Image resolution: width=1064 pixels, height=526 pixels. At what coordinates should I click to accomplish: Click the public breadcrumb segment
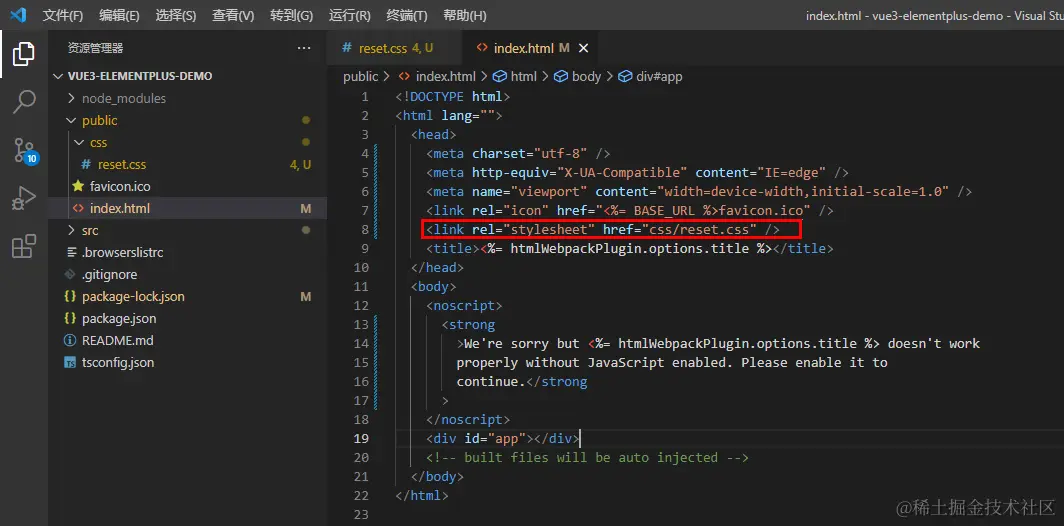click(360, 77)
